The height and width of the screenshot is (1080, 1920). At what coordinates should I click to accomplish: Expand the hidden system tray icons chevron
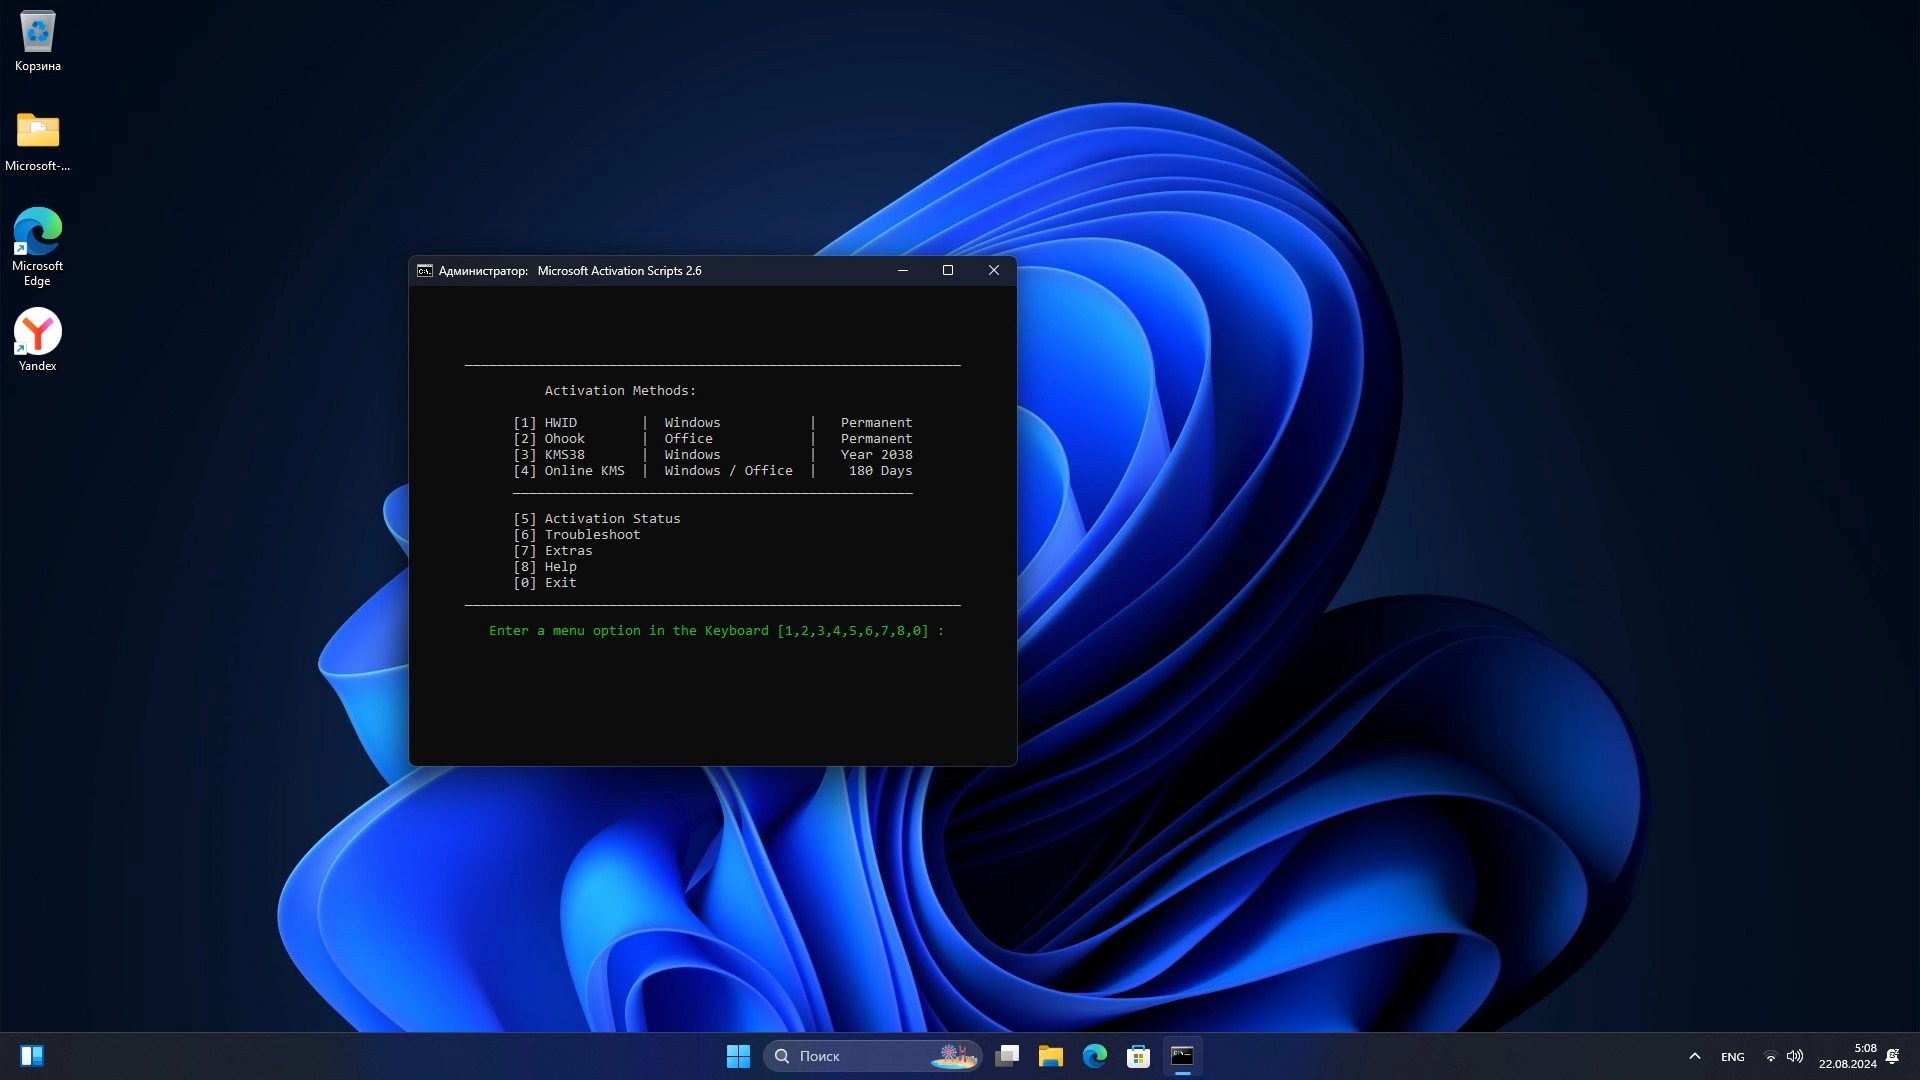coord(1694,1056)
